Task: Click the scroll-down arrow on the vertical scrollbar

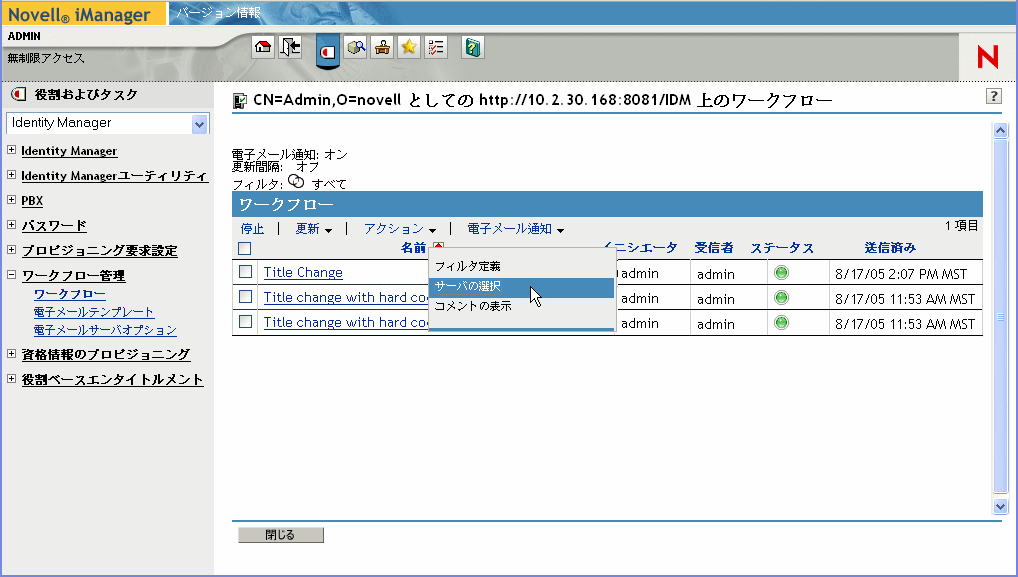Action: [1000, 507]
